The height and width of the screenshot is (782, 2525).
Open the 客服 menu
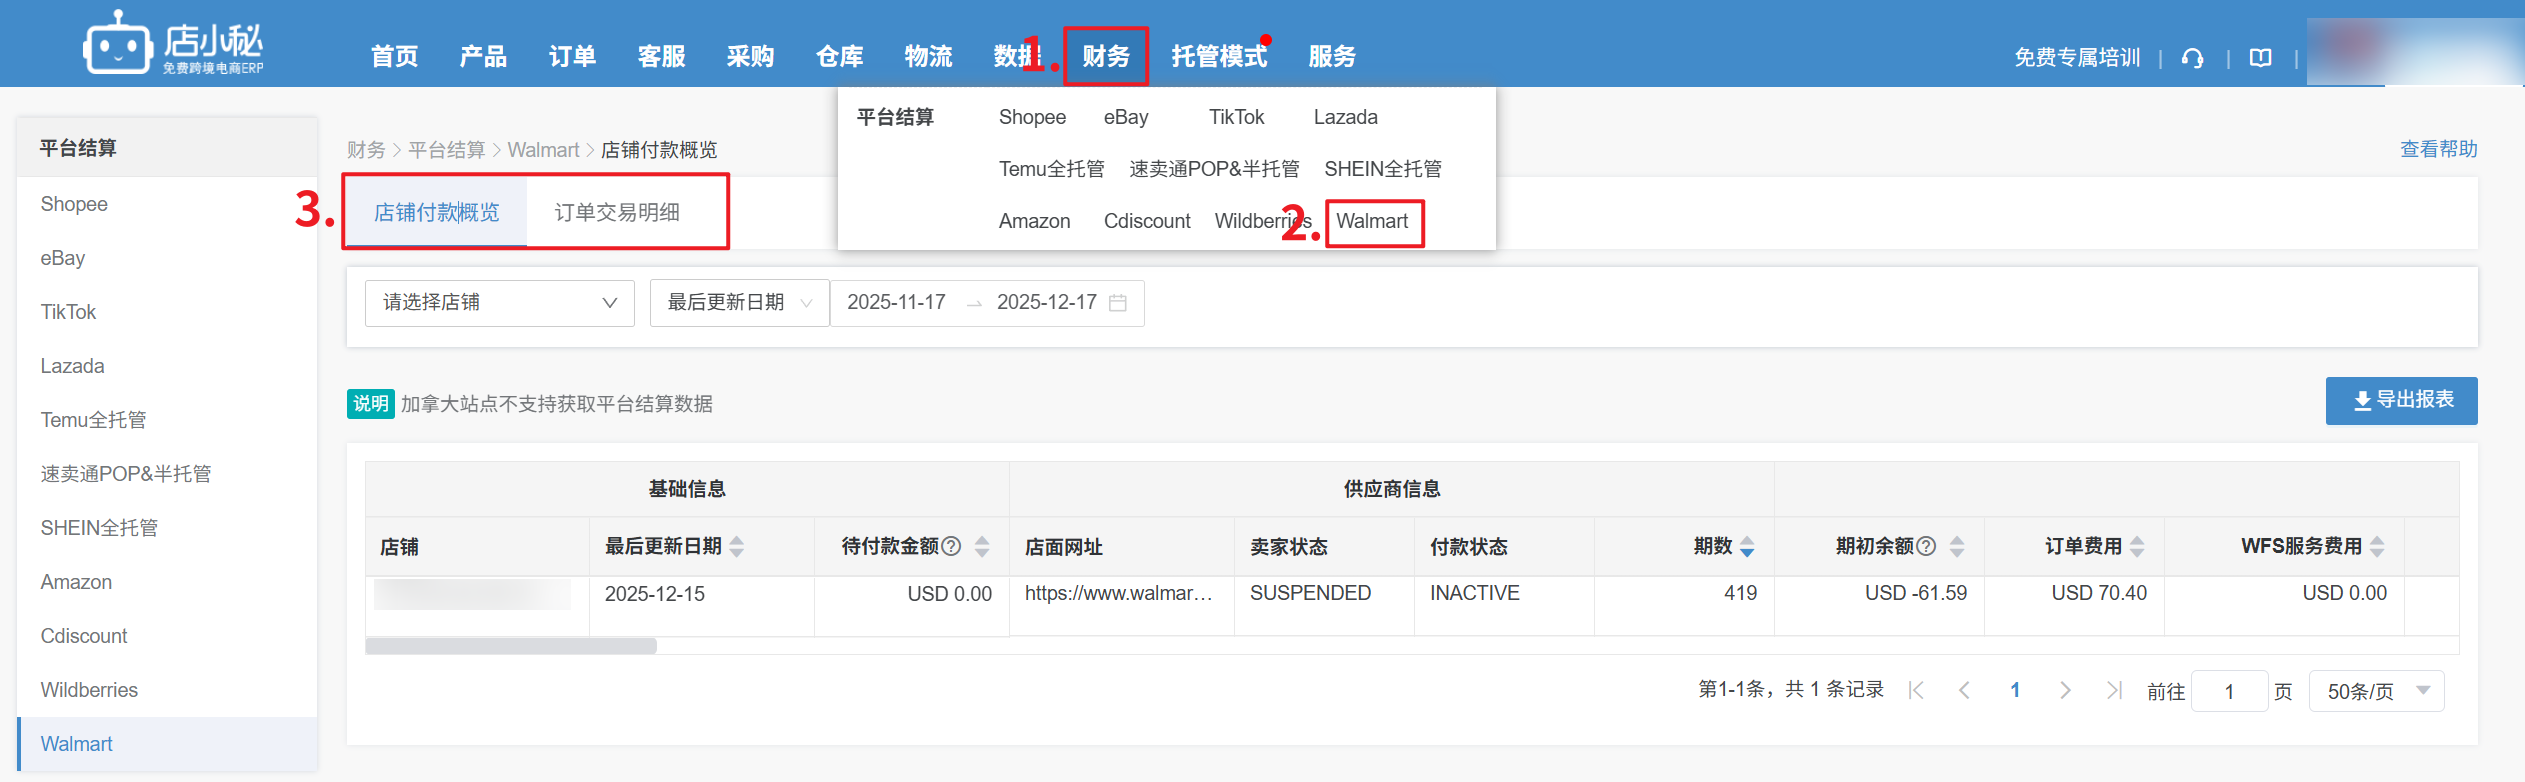(662, 57)
